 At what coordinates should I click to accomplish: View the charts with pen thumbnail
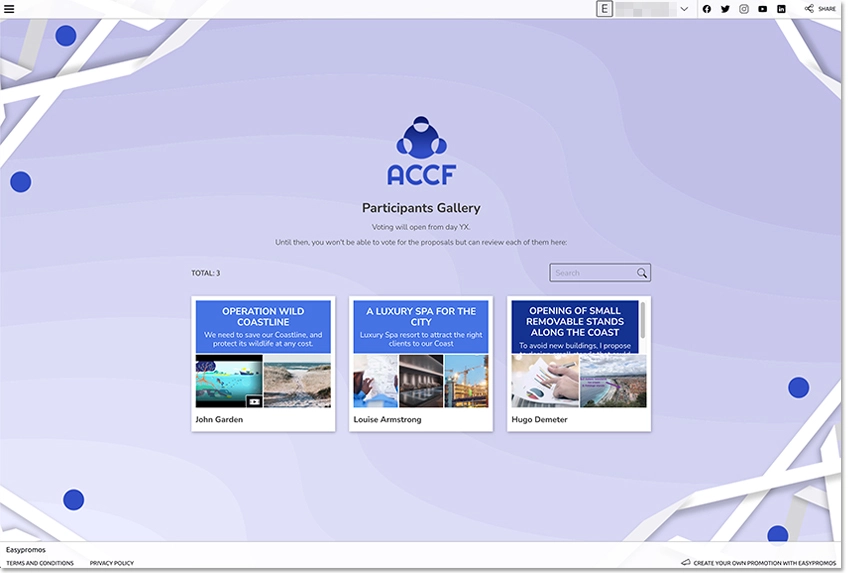tap(545, 381)
